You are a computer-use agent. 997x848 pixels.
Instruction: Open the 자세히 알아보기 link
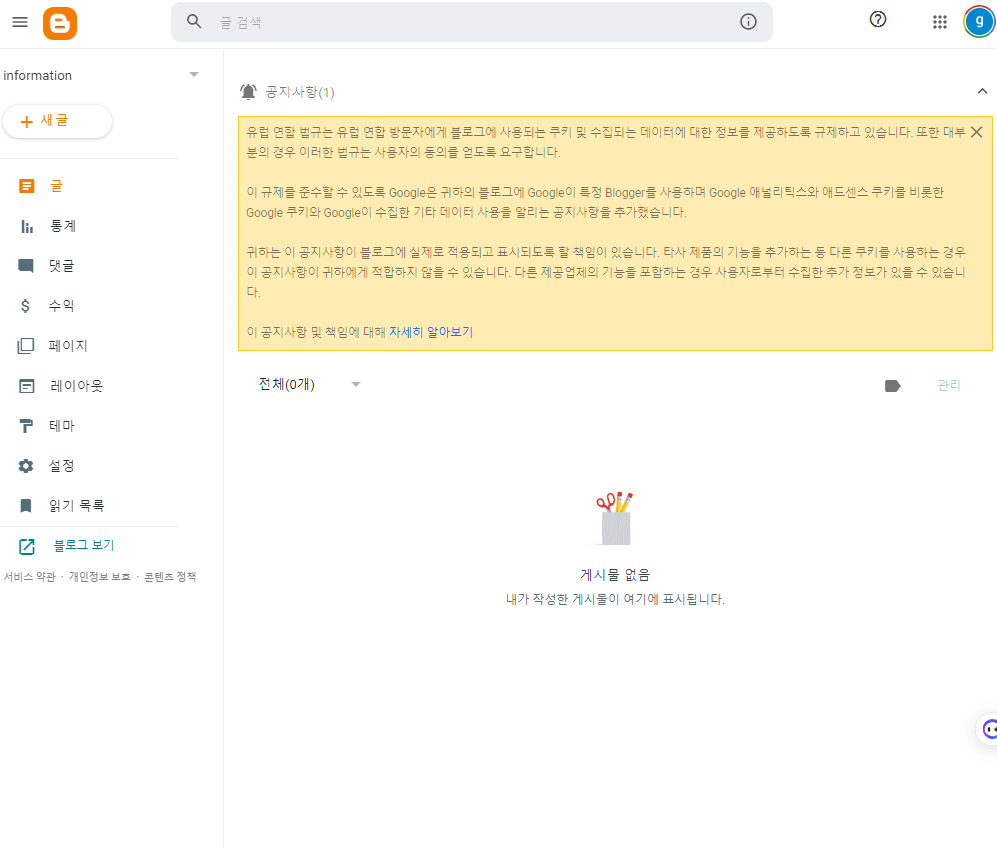[x=431, y=332]
